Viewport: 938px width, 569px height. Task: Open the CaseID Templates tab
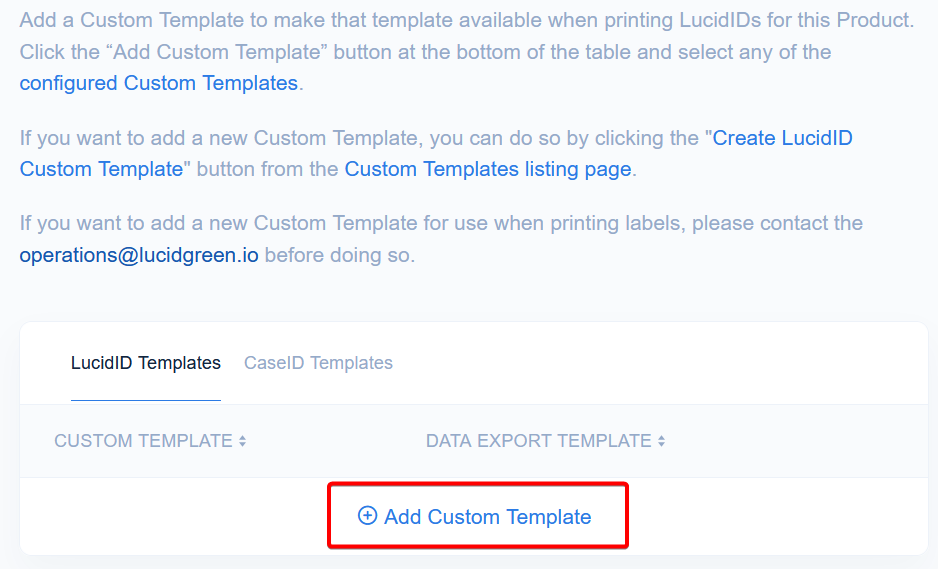coord(318,363)
